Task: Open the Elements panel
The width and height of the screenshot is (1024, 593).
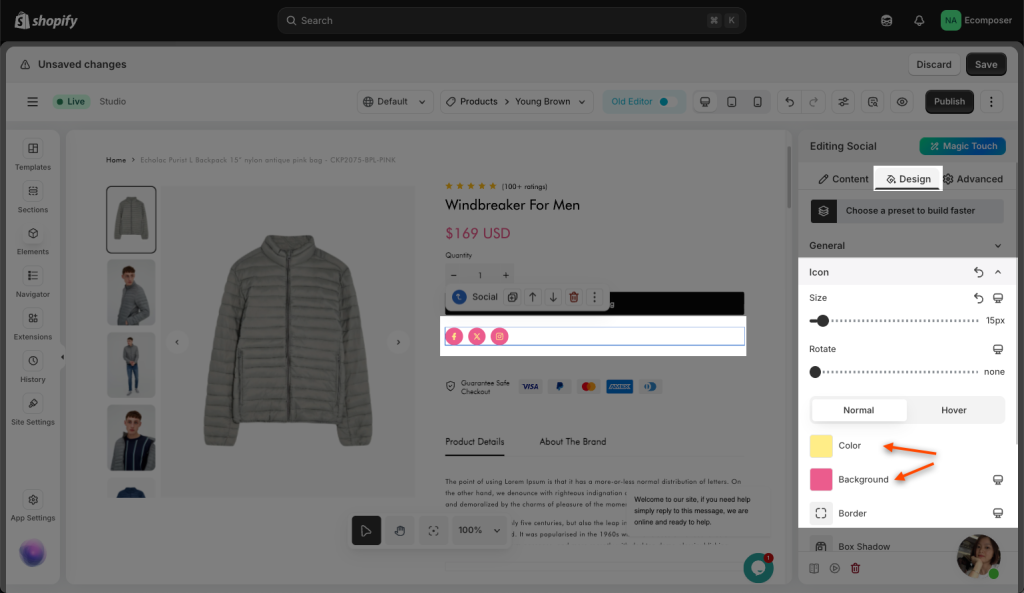Action: [33, 239]
